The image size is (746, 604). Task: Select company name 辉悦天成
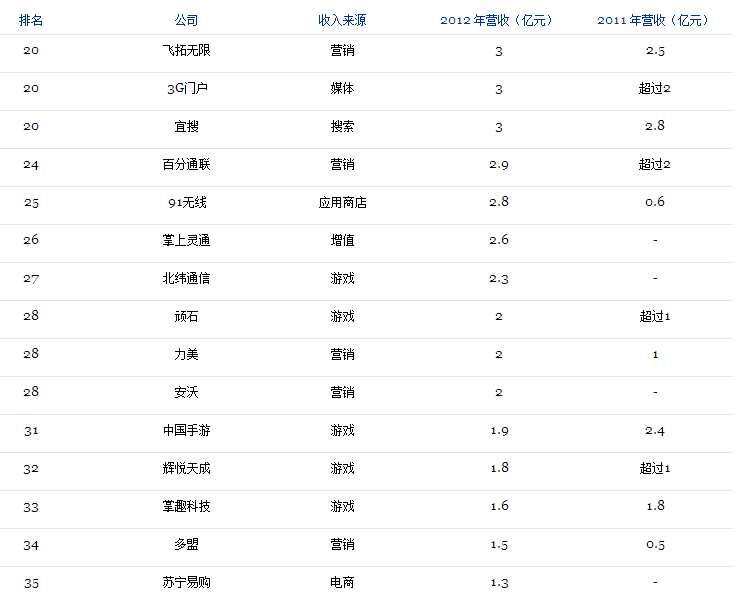click(186, 468)
